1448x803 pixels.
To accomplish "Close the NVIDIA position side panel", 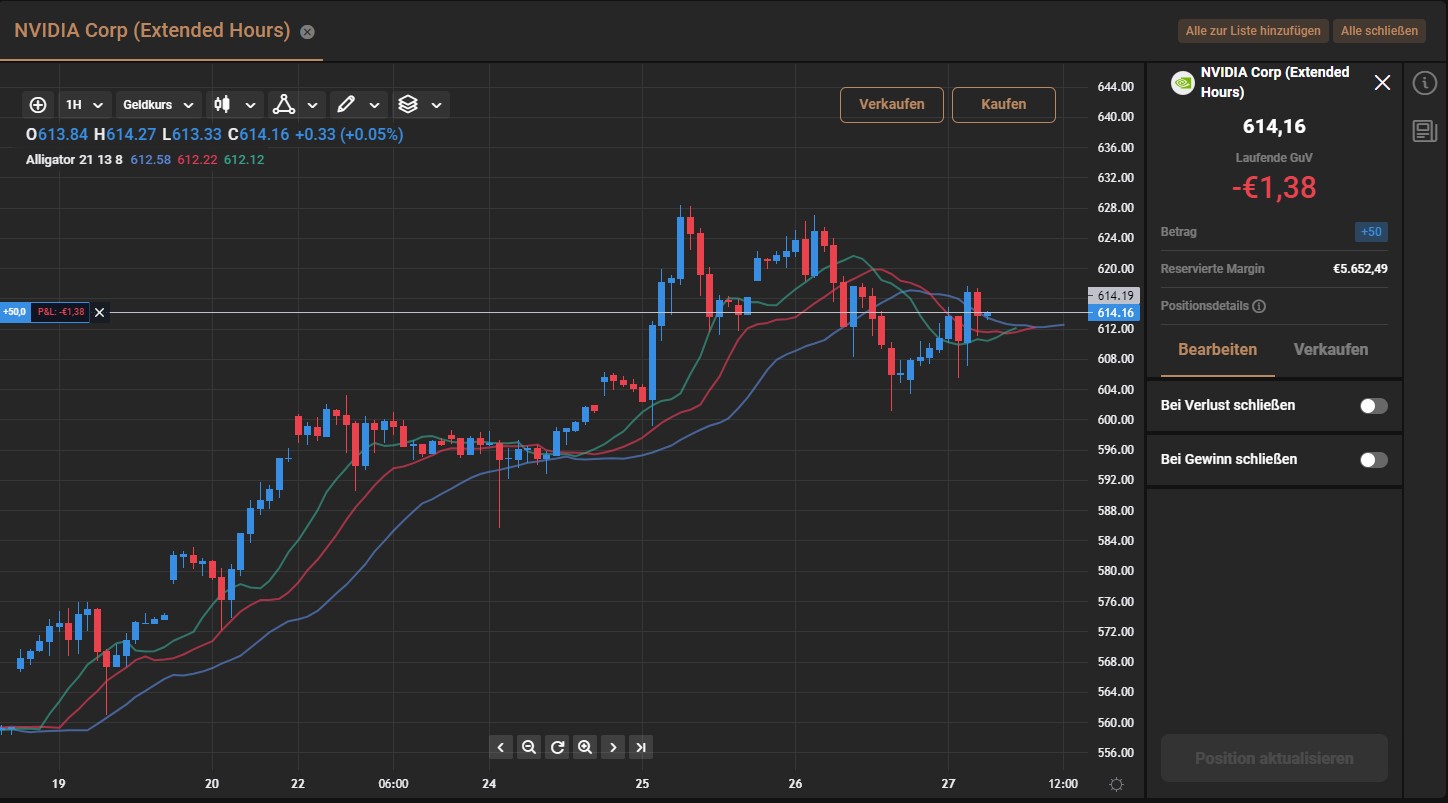I will [1382, 82].
